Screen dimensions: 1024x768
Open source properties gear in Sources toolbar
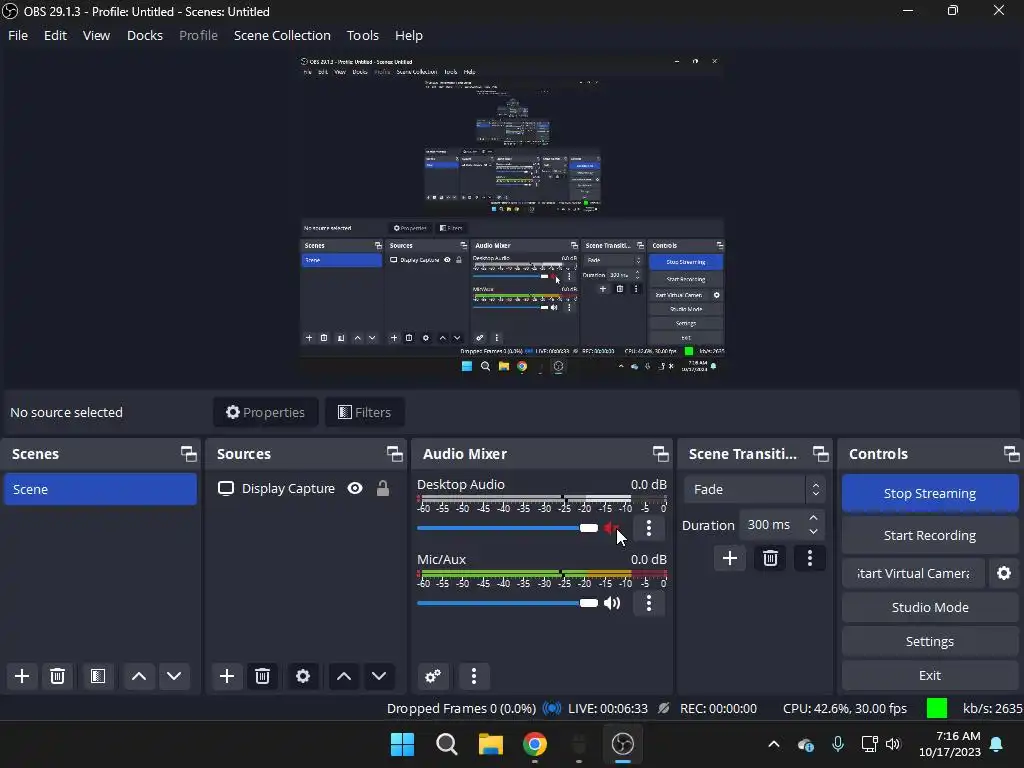tap(303, 676)
